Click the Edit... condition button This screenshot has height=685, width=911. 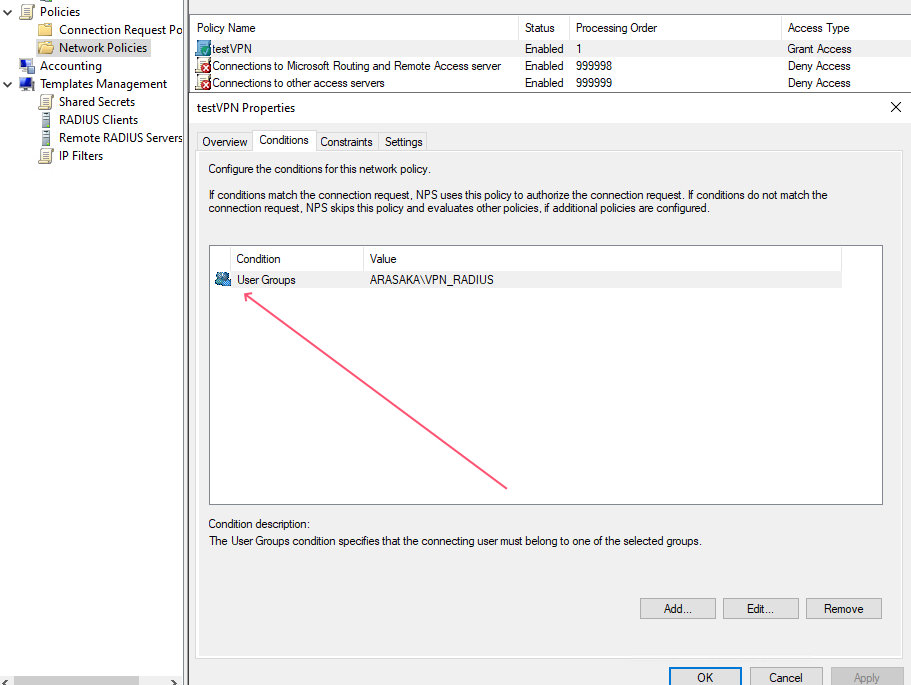(760, 608)
